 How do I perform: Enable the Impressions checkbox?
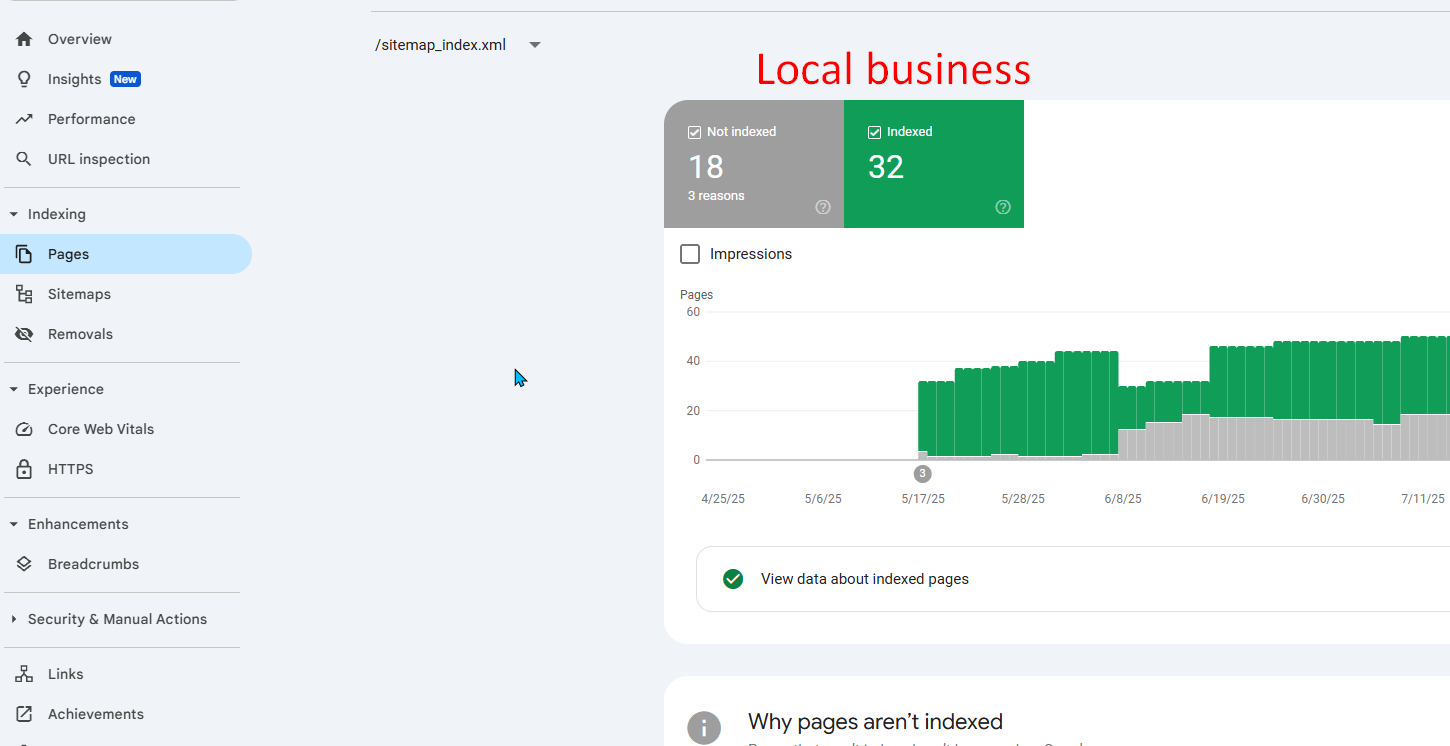click(x=690, y=254)
